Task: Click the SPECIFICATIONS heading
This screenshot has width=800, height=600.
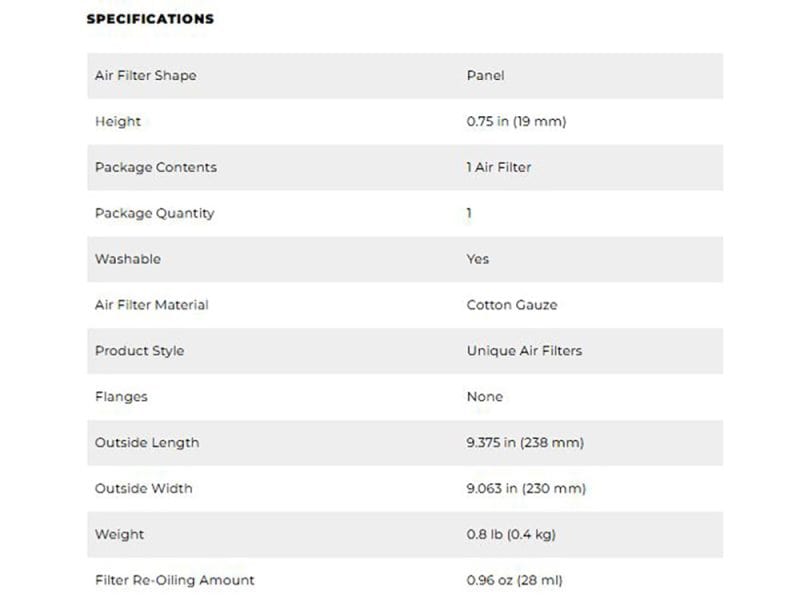Action: 150,19
